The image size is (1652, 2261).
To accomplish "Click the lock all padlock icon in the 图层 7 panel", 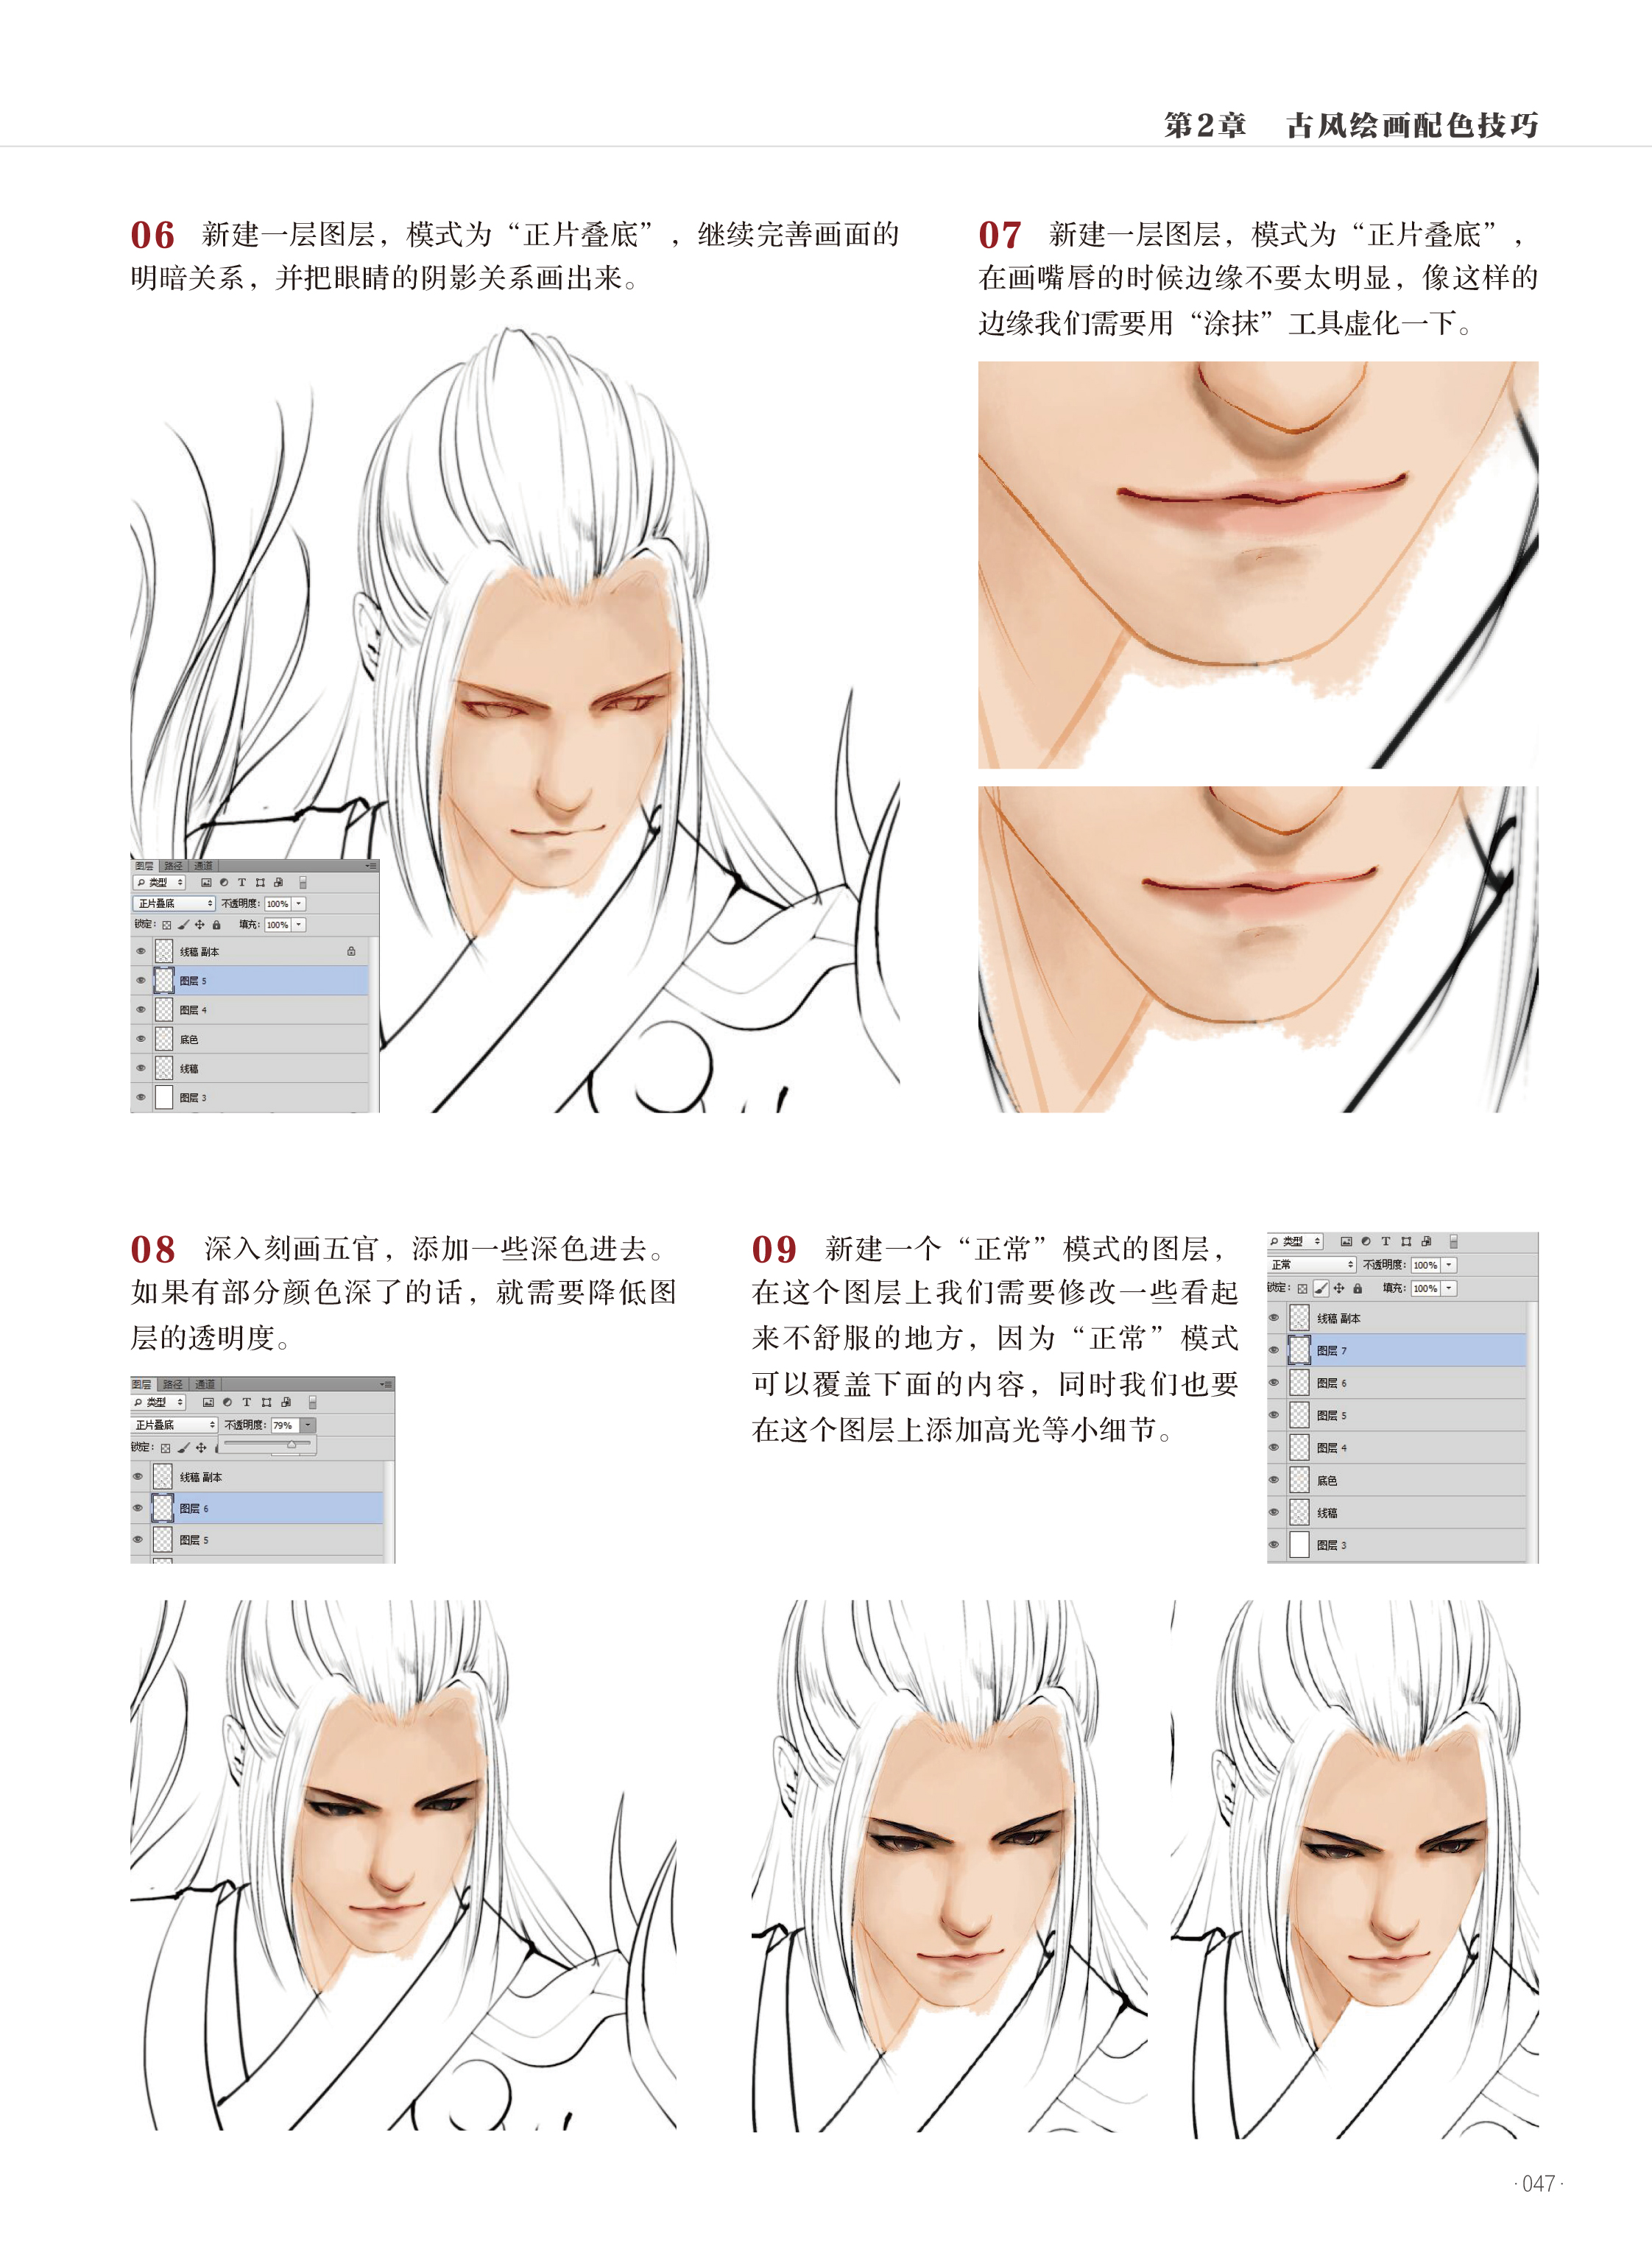I will 1358,1289.
